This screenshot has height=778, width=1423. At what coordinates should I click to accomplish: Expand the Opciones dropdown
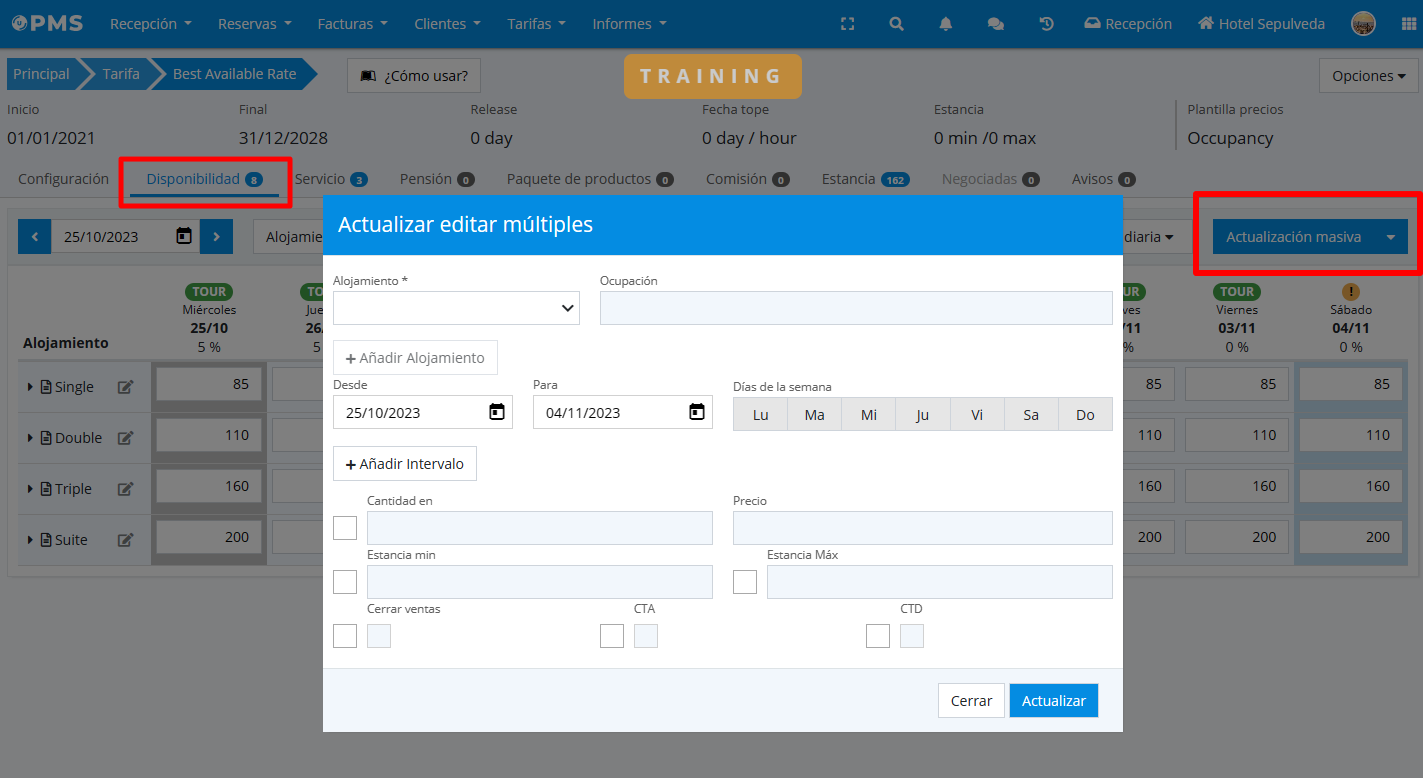[x=1368, y=76]
